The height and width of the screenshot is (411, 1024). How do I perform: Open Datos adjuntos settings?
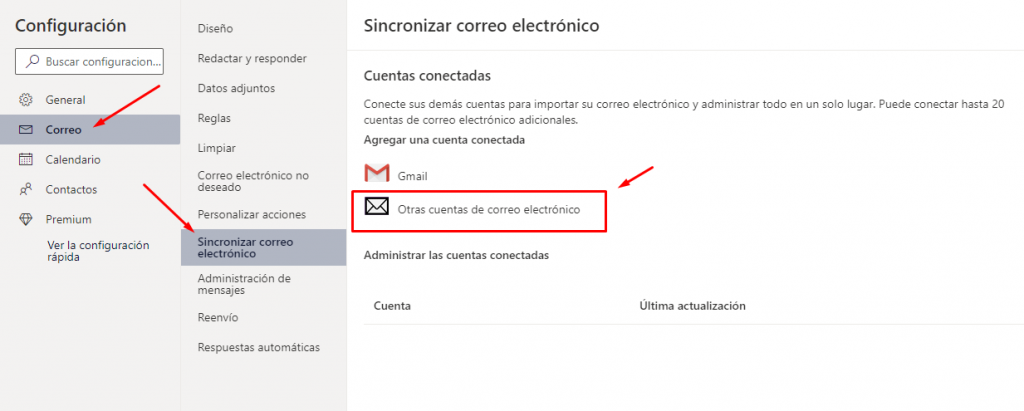coord(236,88)
